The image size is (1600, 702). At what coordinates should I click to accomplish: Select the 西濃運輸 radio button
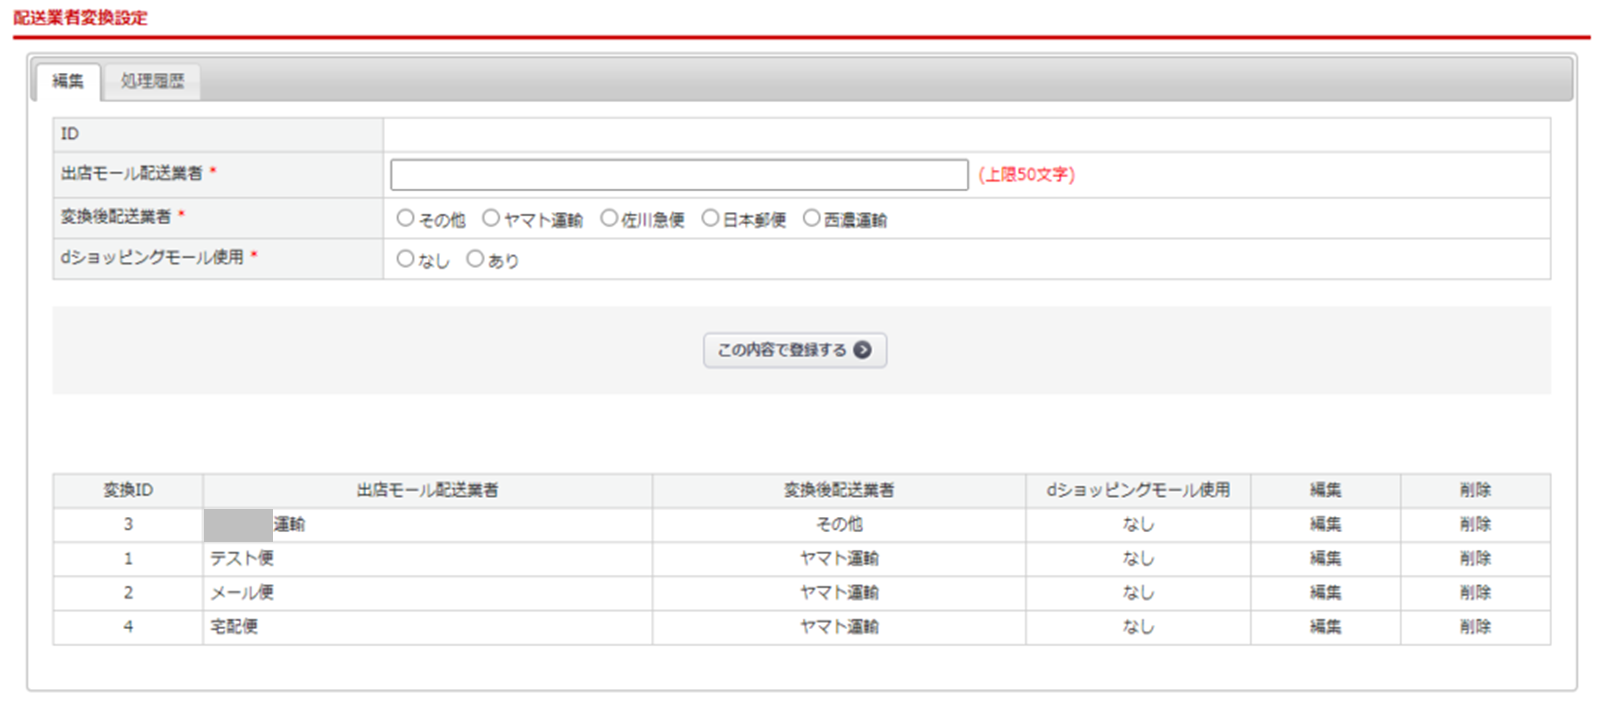point(811,218)
